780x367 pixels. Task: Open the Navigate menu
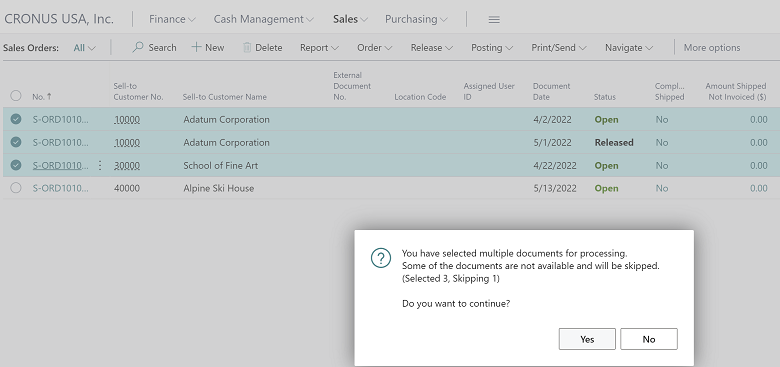point(629,48)
